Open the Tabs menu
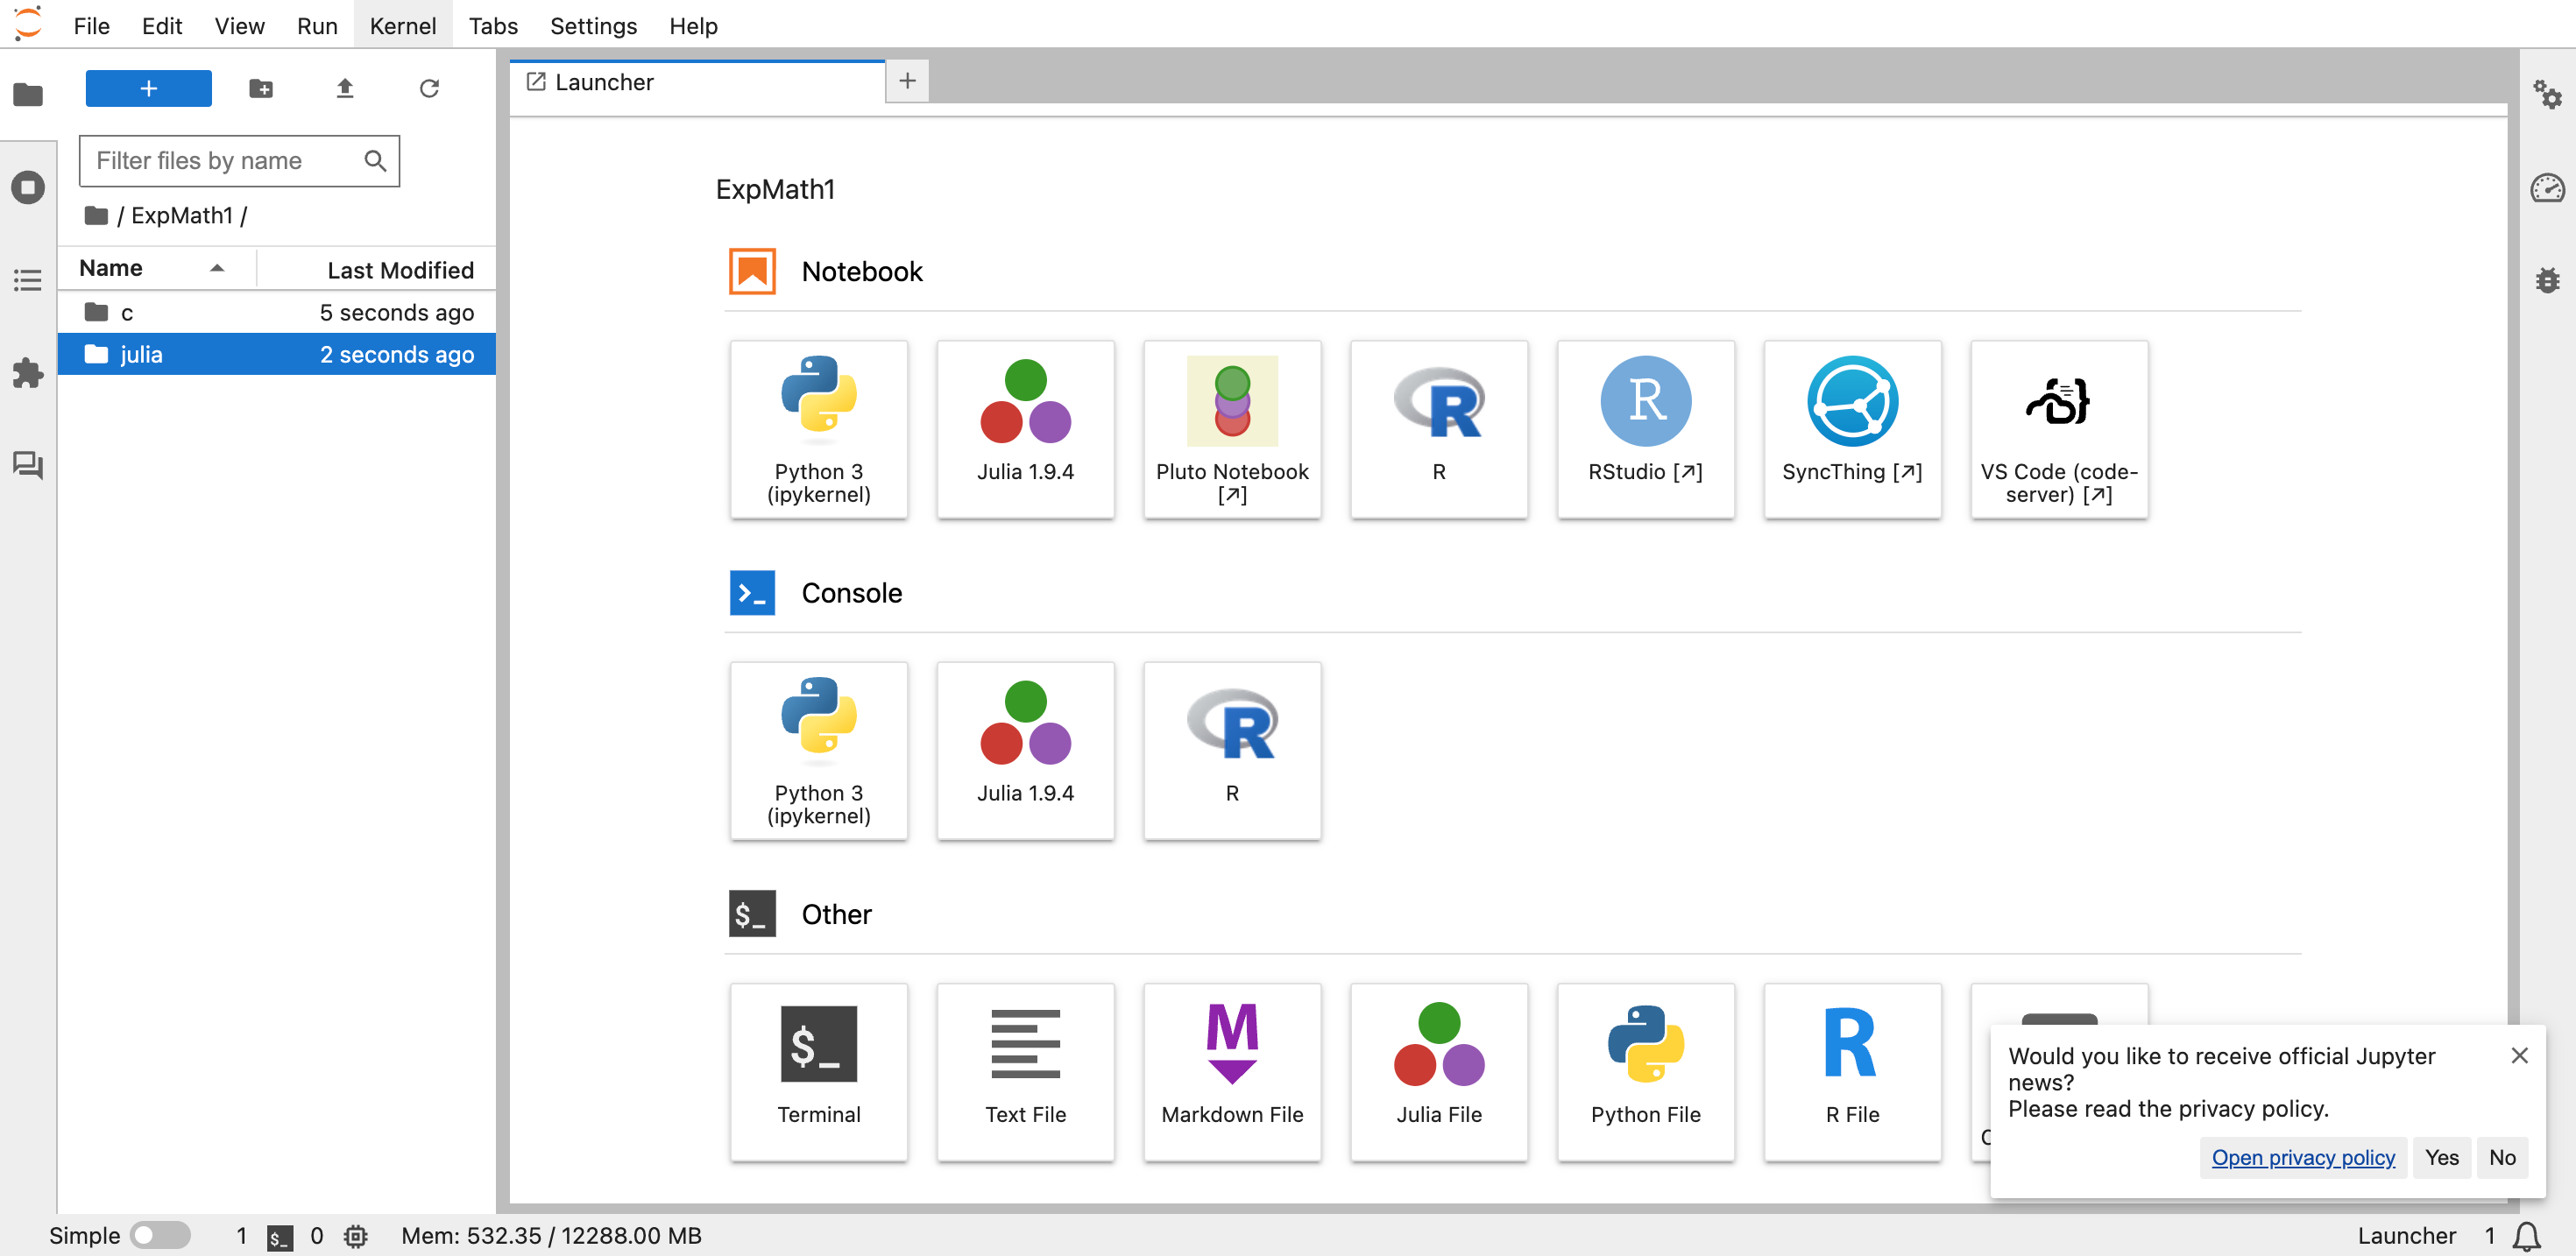This screenshot has width=2576, height=1256. [493, 25]
